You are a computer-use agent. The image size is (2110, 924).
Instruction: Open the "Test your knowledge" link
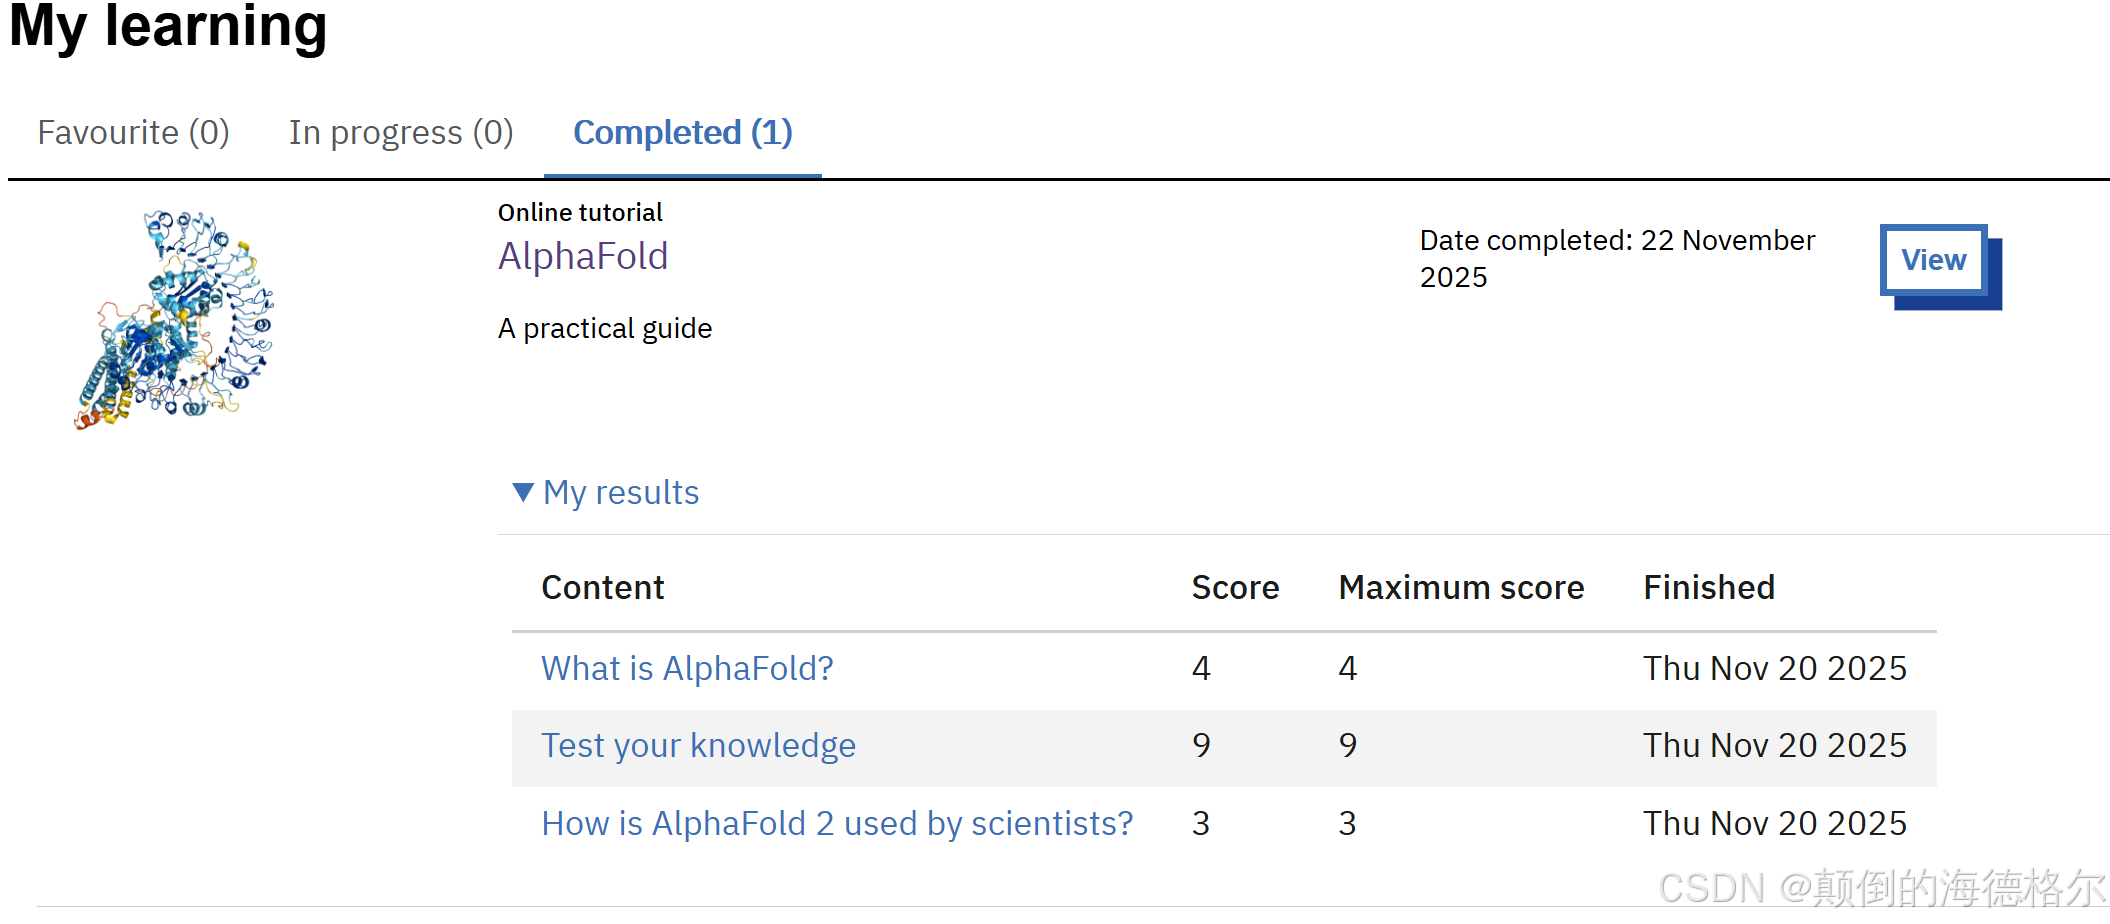click(698, 746)
